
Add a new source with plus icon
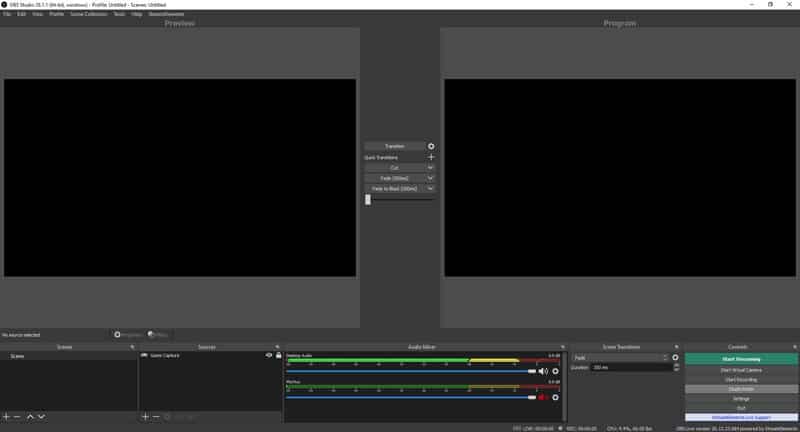click(x=145, y=417)
